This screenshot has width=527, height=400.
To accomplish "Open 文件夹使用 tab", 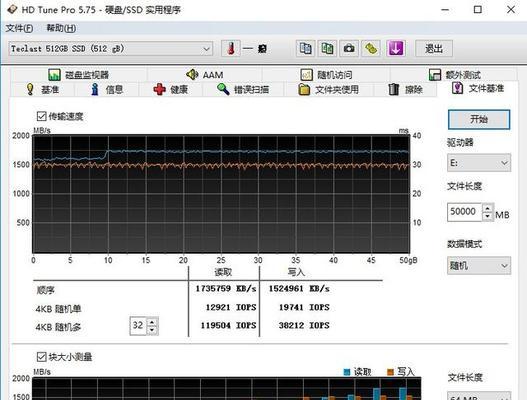I will click(328, 89).
